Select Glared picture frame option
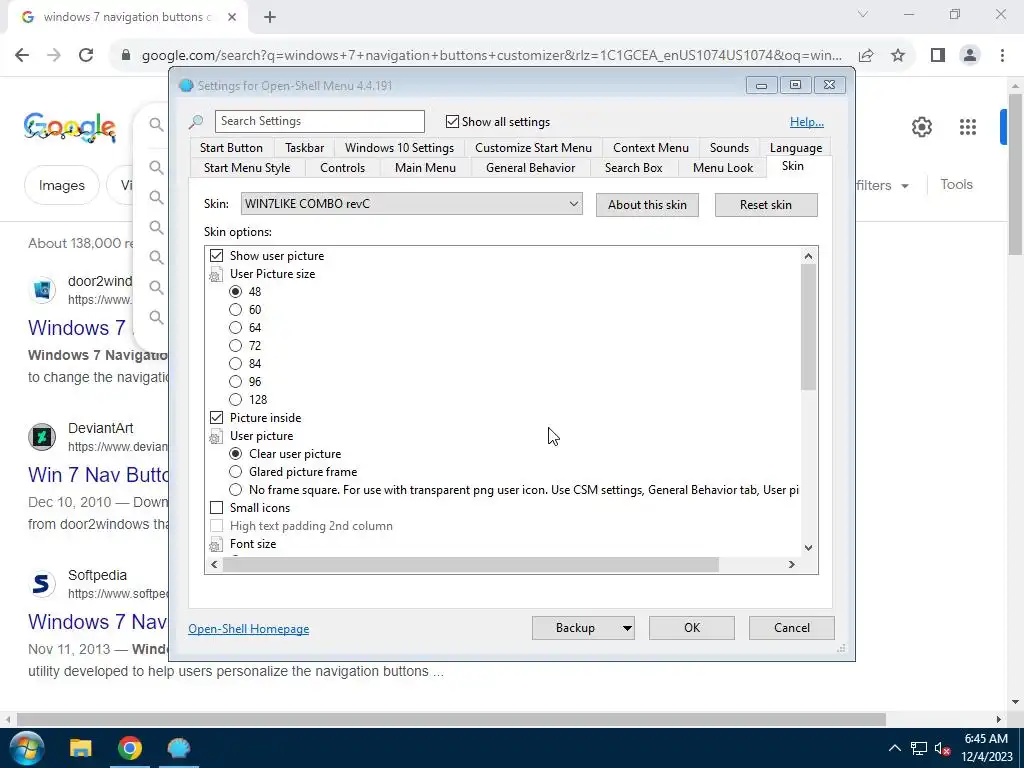This screenshot has height=768, width=1024. pos(235,472)
